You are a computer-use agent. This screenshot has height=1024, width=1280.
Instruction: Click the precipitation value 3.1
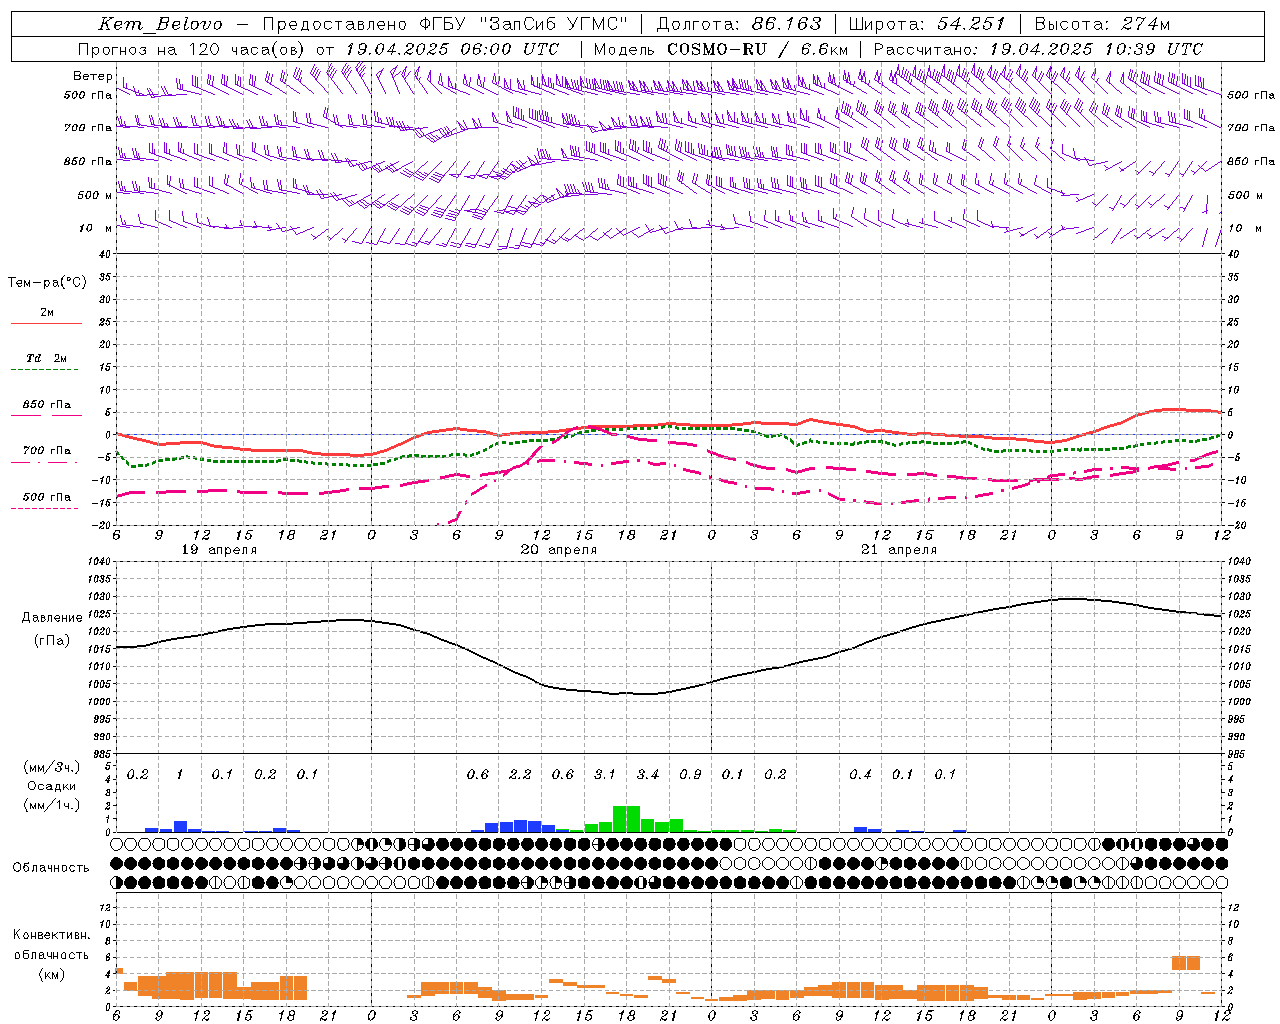[x=605, y=774]
